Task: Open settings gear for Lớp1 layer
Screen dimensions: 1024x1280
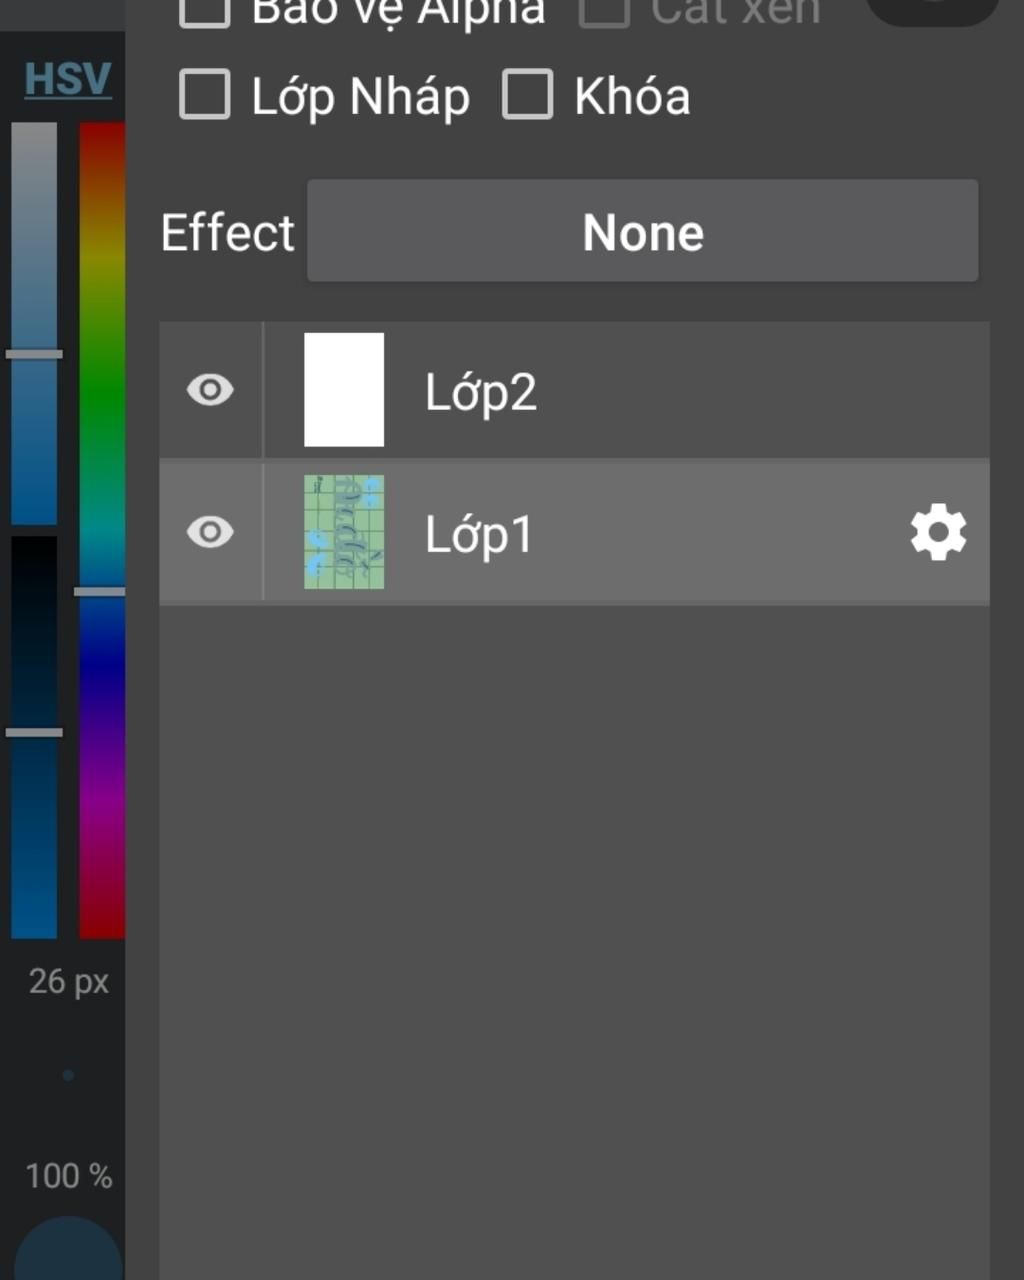Action: (938, 533)
